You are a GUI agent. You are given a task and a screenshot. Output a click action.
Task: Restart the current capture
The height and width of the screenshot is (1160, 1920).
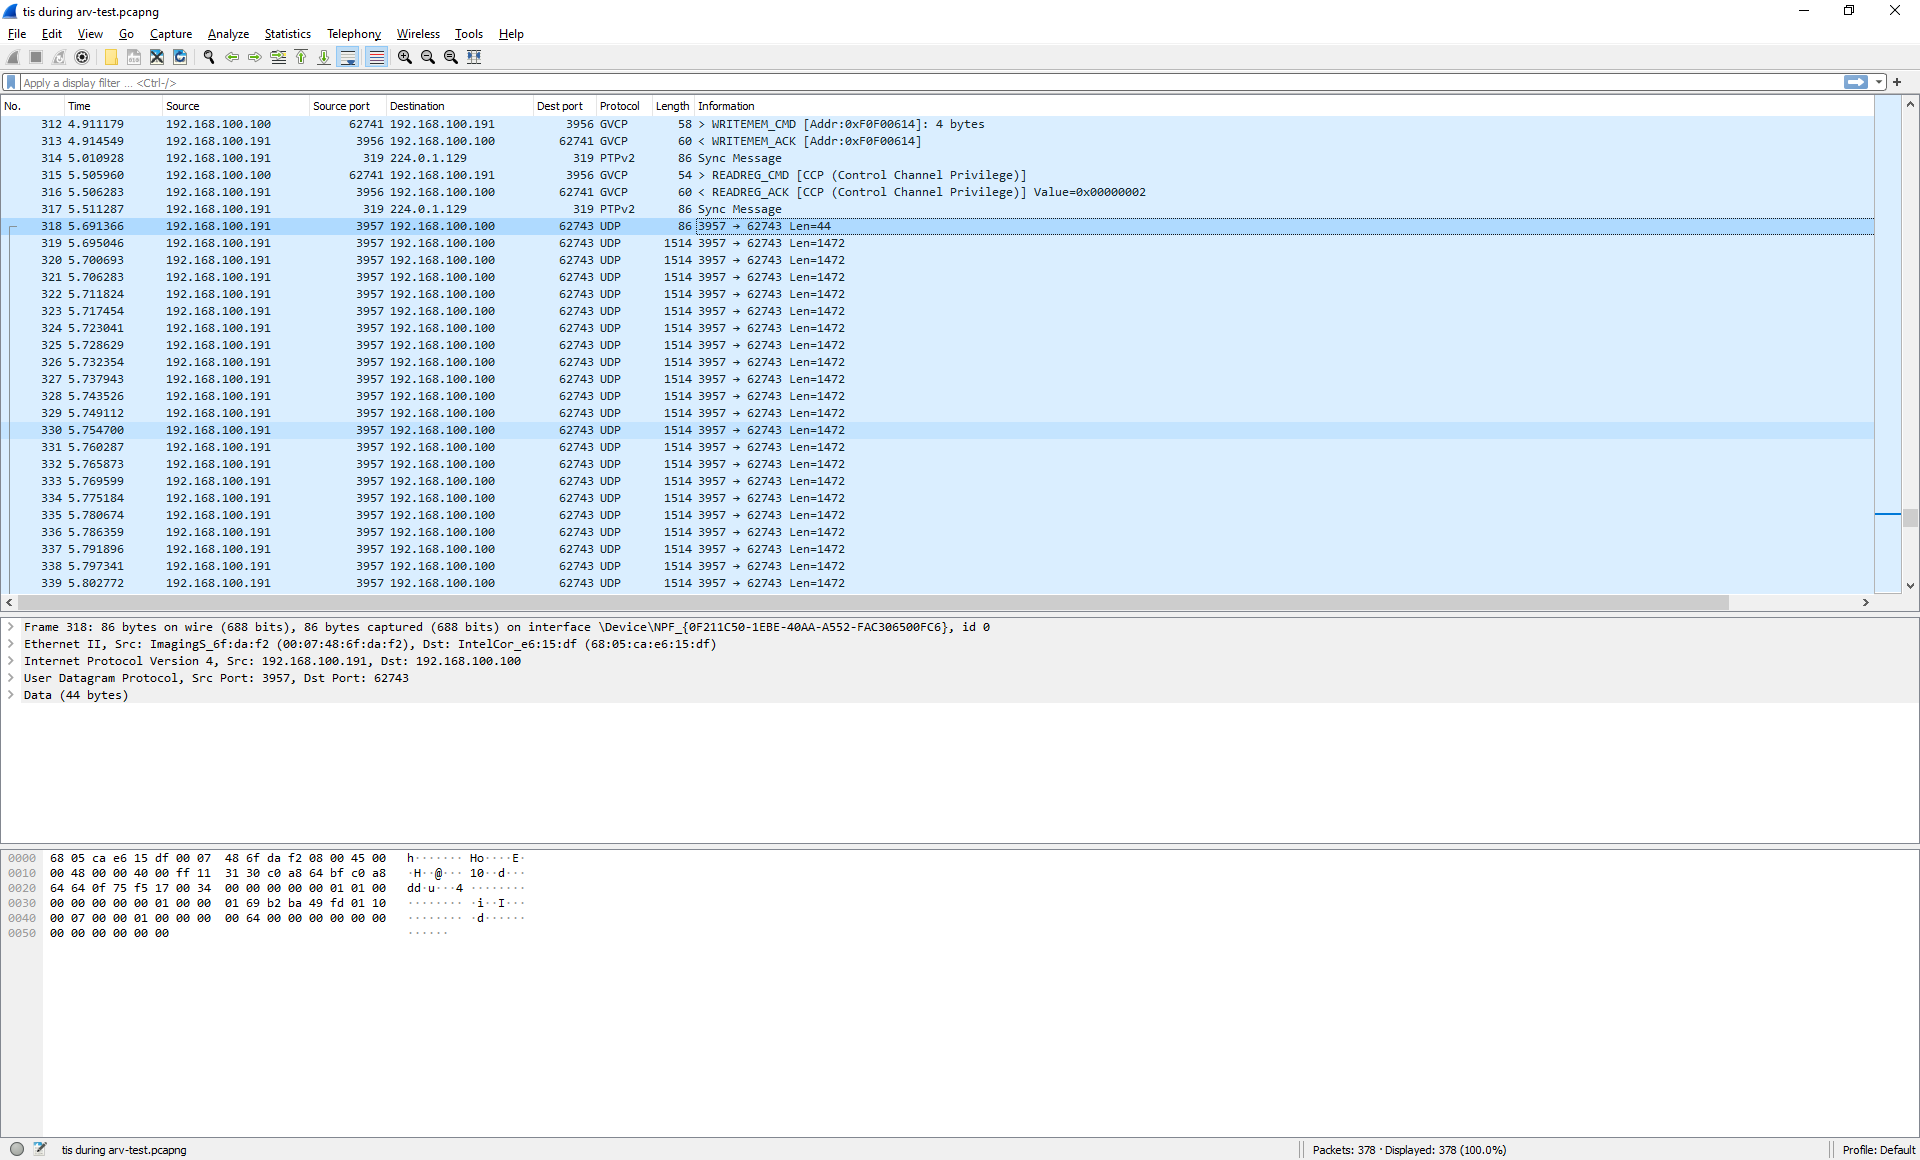(x=59, y=57)
